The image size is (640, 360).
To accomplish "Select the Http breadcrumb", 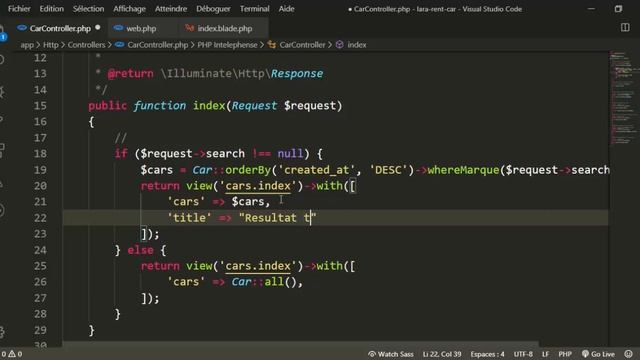I will coord(51,45).
